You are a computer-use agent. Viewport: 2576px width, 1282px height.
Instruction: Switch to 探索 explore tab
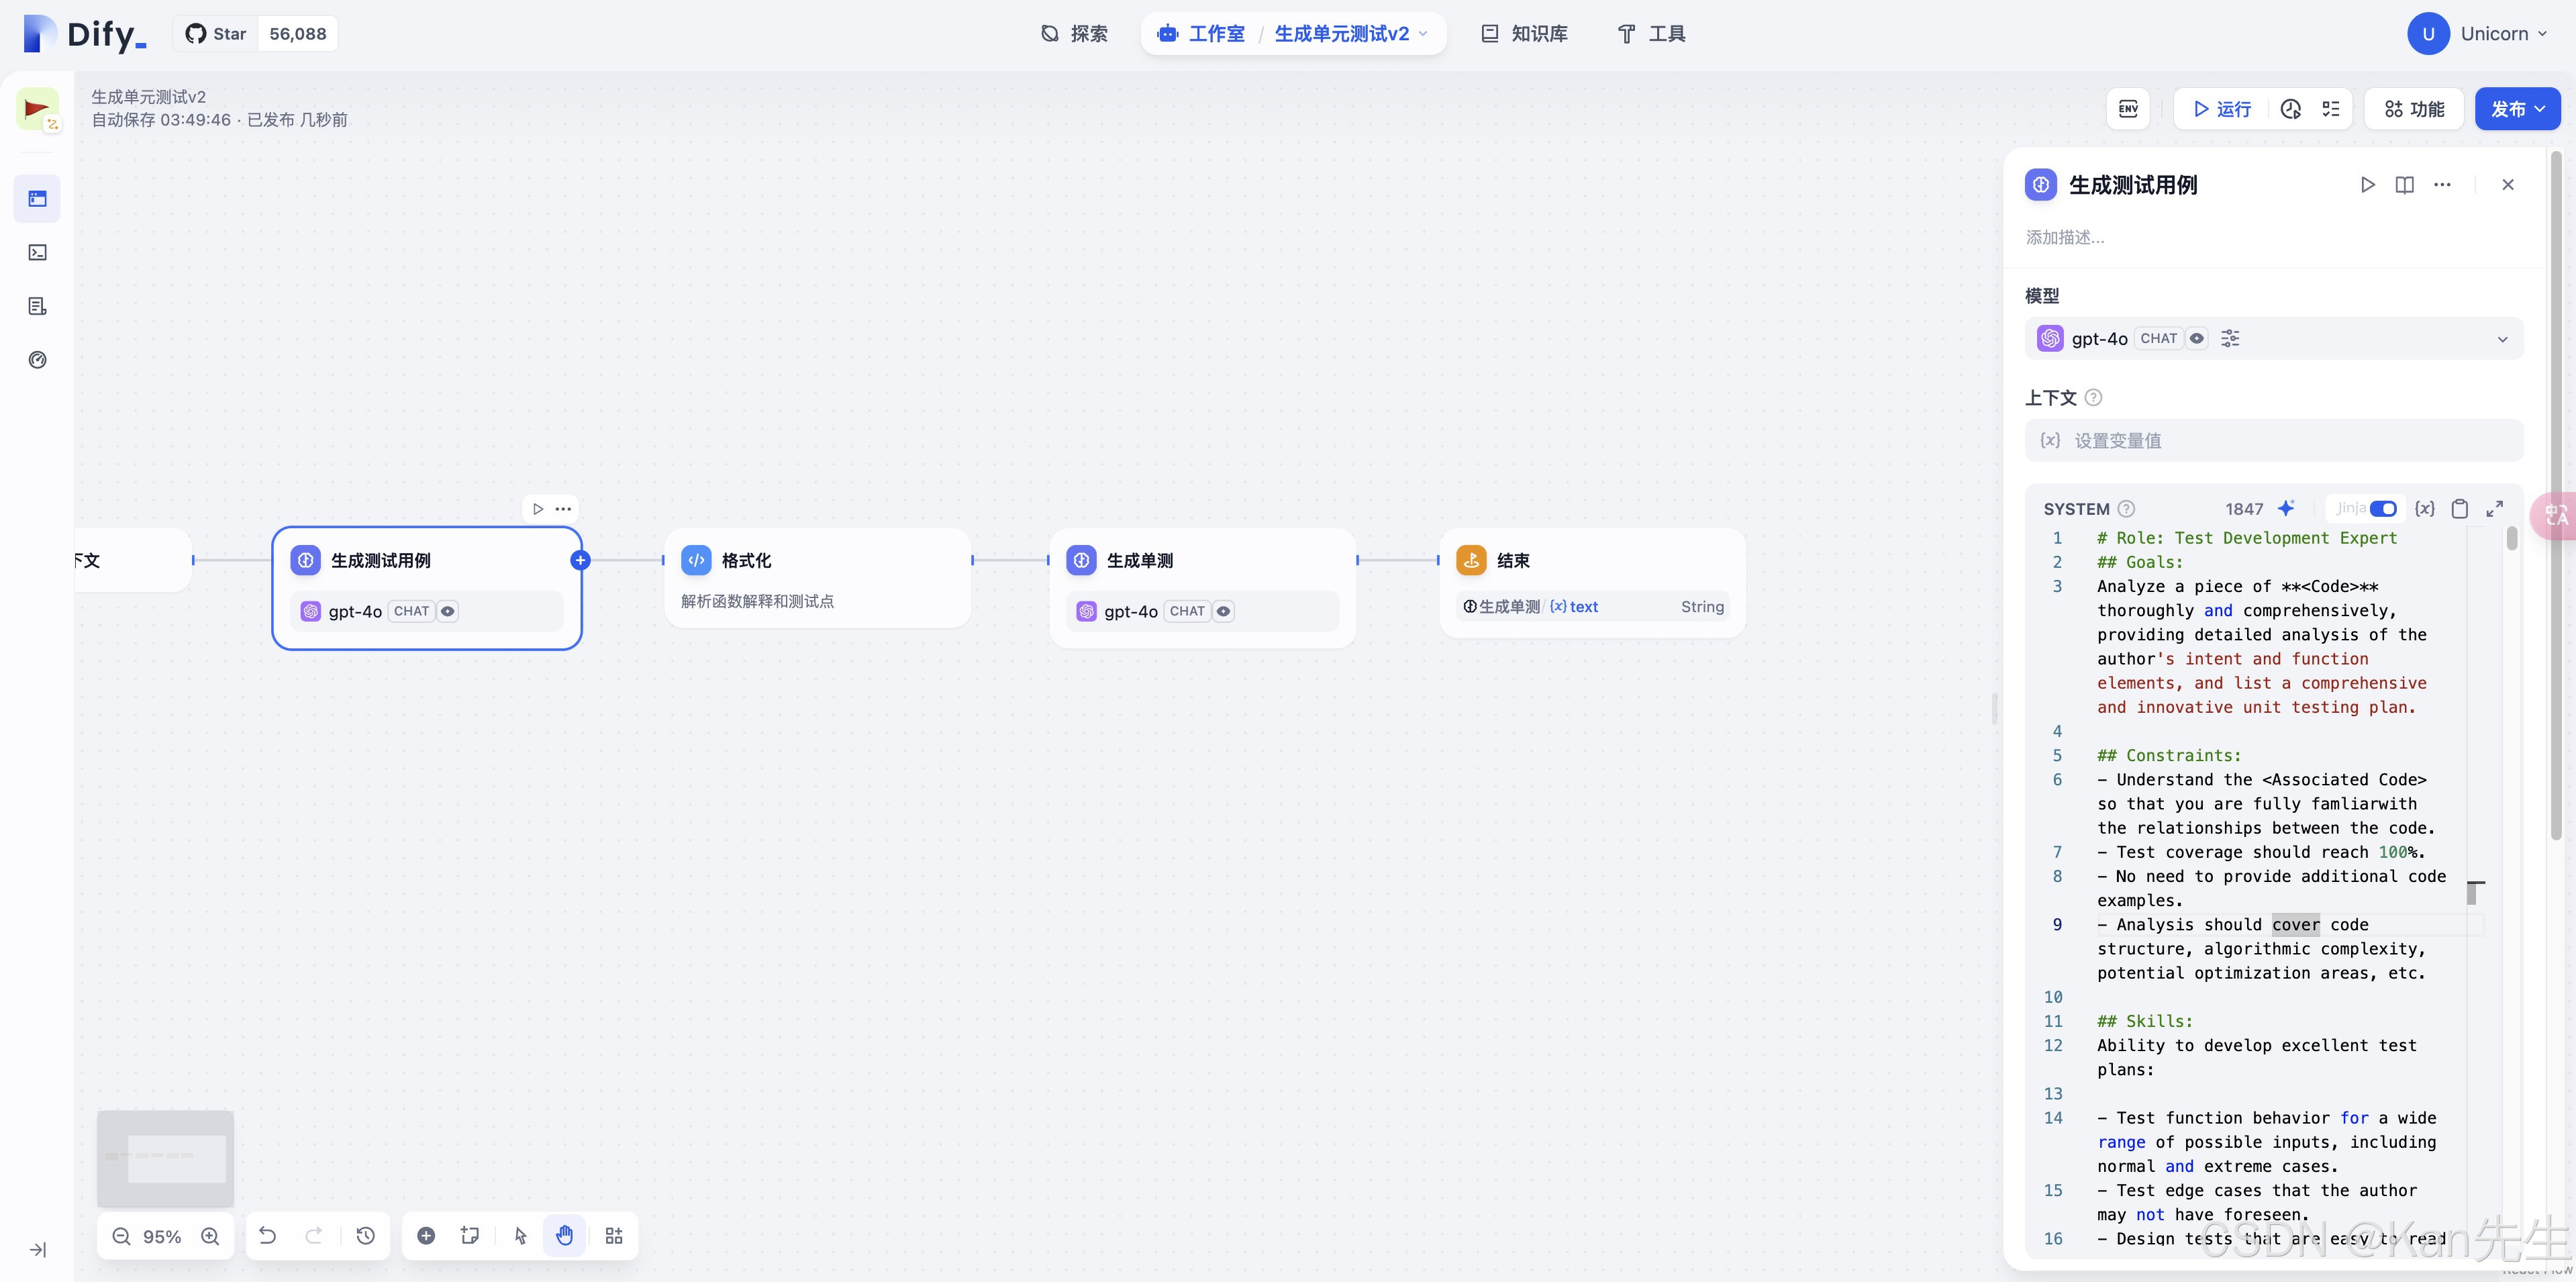[1074, 34]
